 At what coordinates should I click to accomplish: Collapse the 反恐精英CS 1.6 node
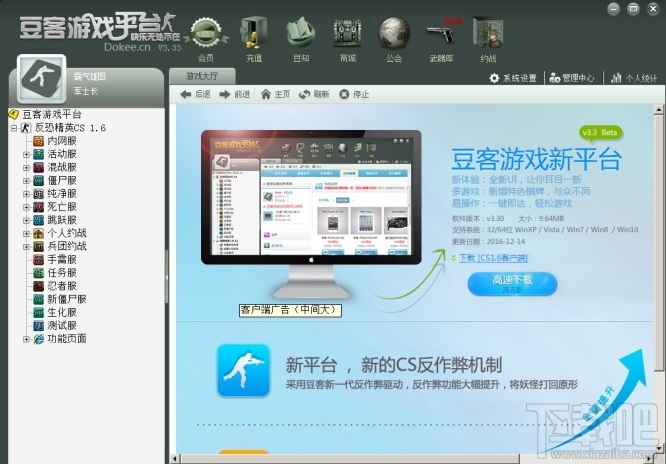click(14, 127)
